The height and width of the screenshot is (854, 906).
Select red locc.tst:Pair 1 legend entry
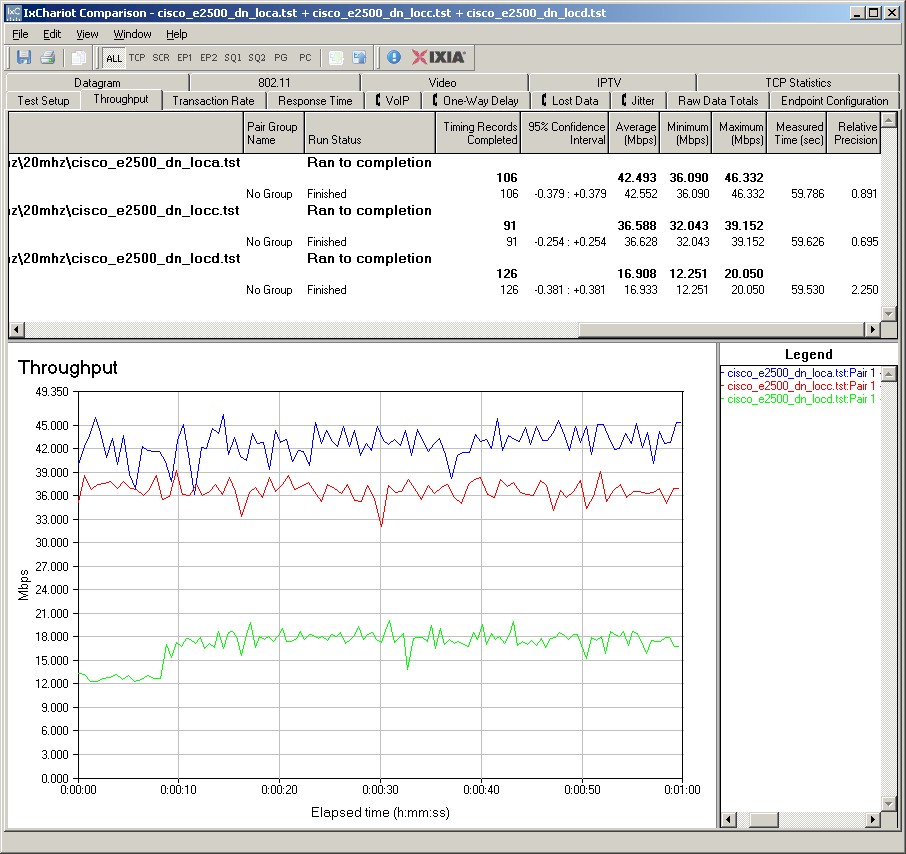[x=800, y=386]
